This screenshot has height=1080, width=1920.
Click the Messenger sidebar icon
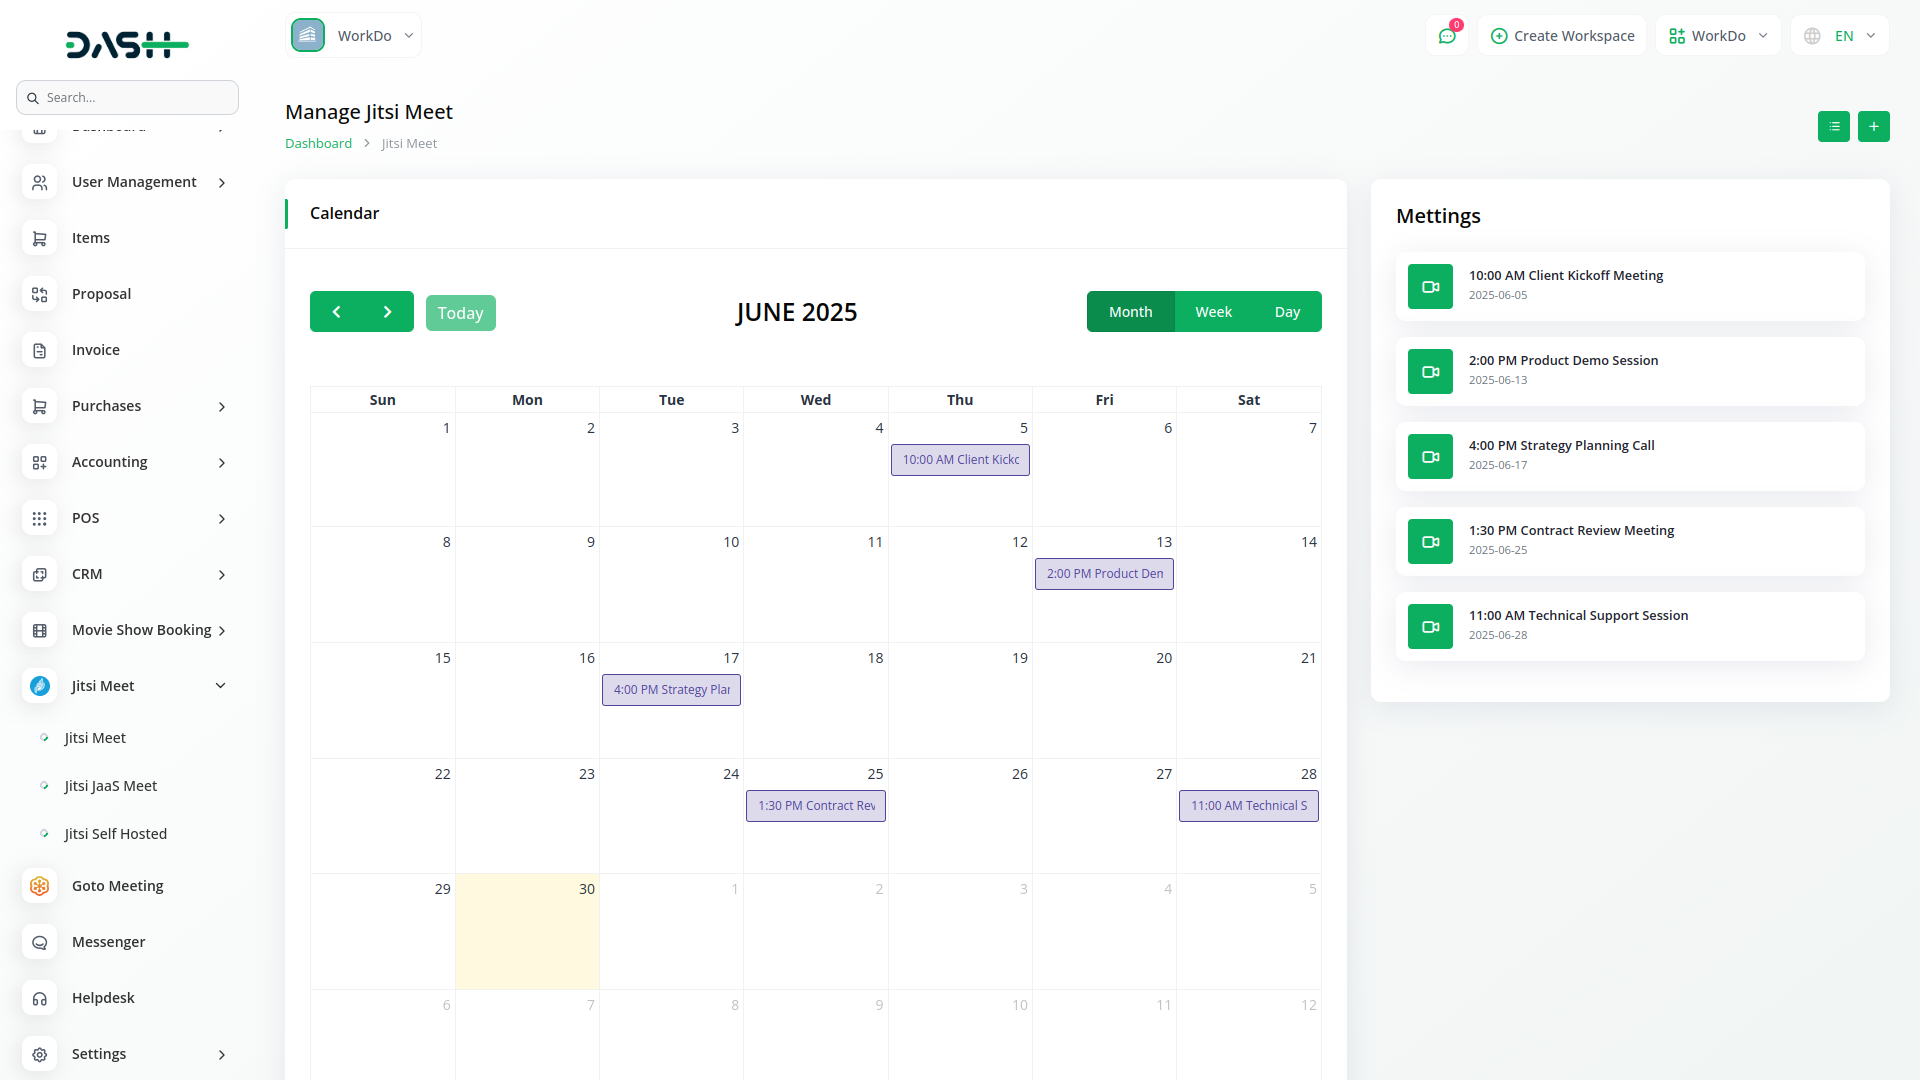point(40,942)
